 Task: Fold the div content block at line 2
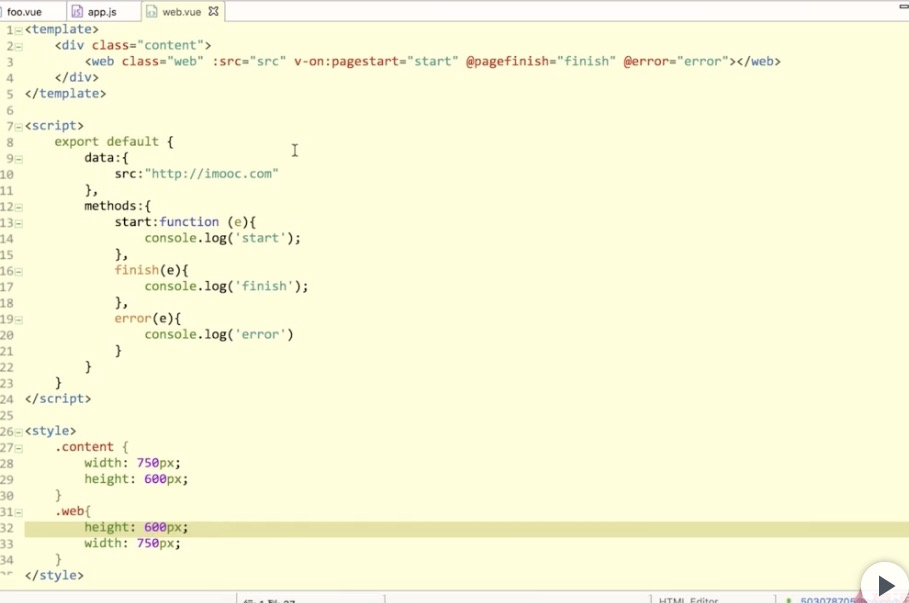click(19, 46)
